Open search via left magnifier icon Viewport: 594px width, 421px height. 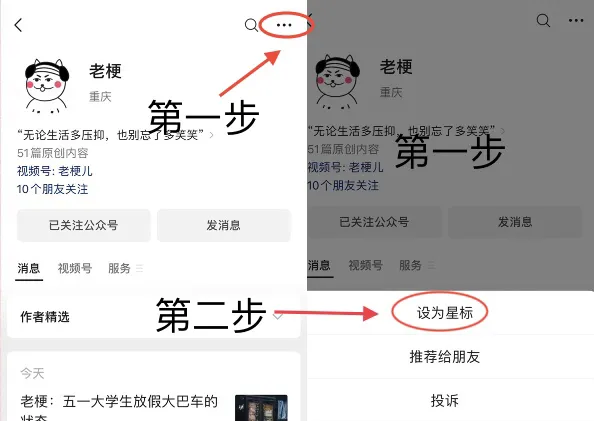click(251, 25)
